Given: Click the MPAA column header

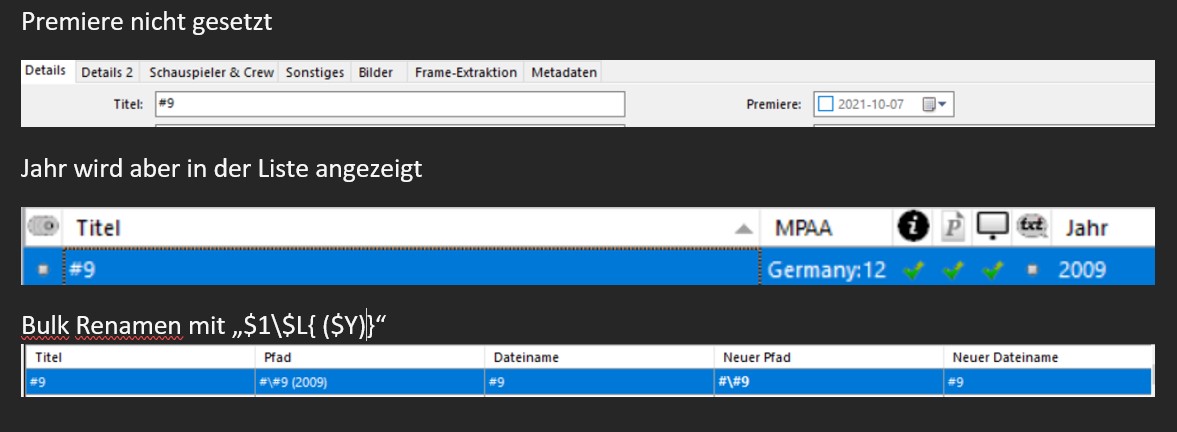Looking at the screenshot, I should (804, 227).
